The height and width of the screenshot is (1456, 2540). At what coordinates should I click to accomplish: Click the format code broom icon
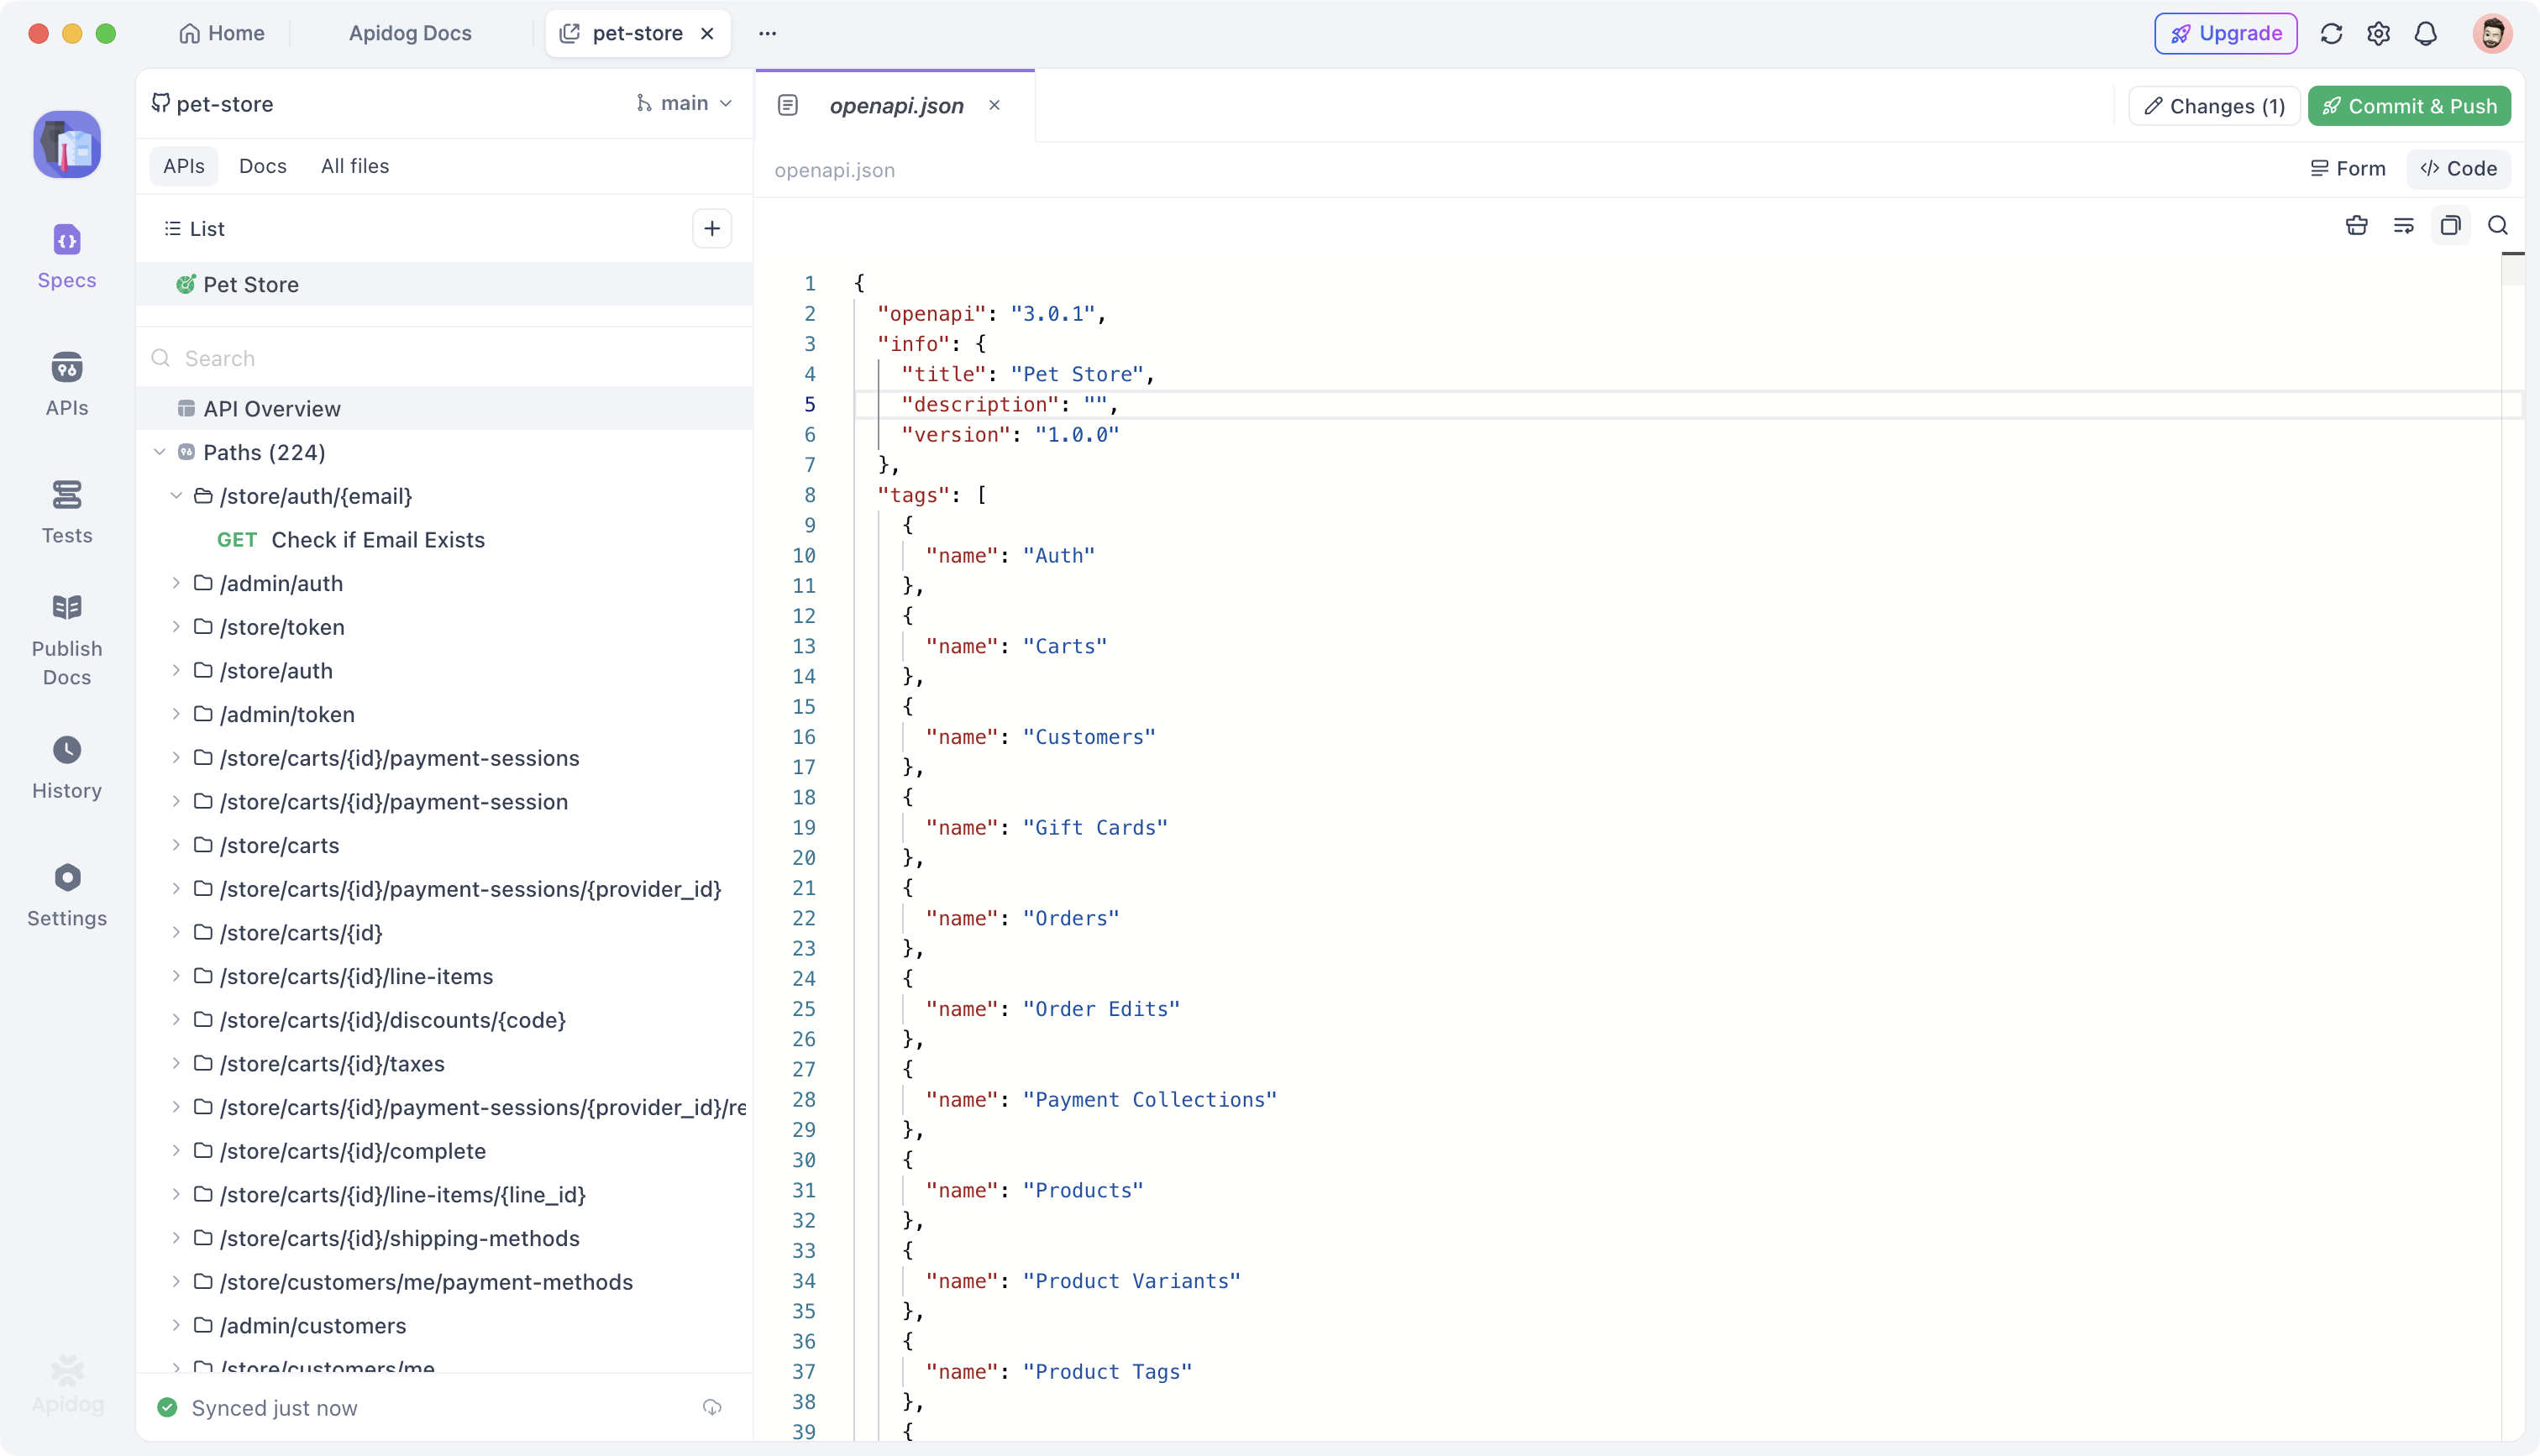pyautogui.click(x=2356, y=226)
